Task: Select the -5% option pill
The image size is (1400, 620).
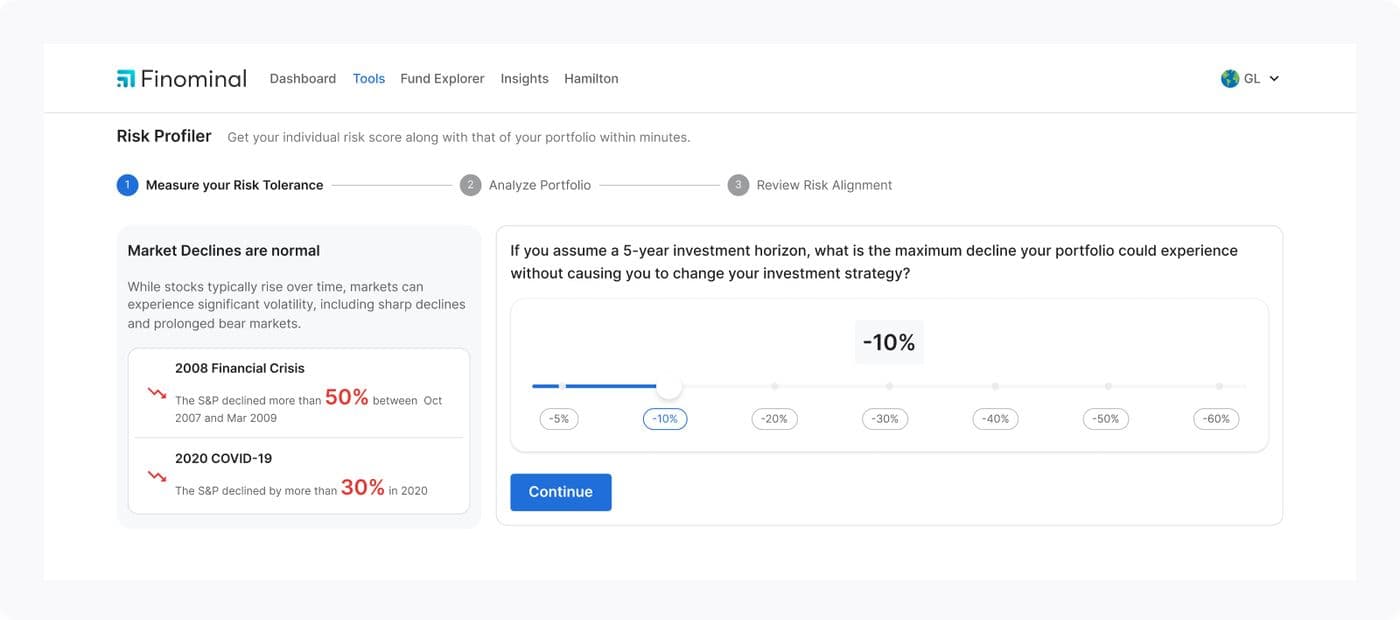Action: (x=559, y=419)
